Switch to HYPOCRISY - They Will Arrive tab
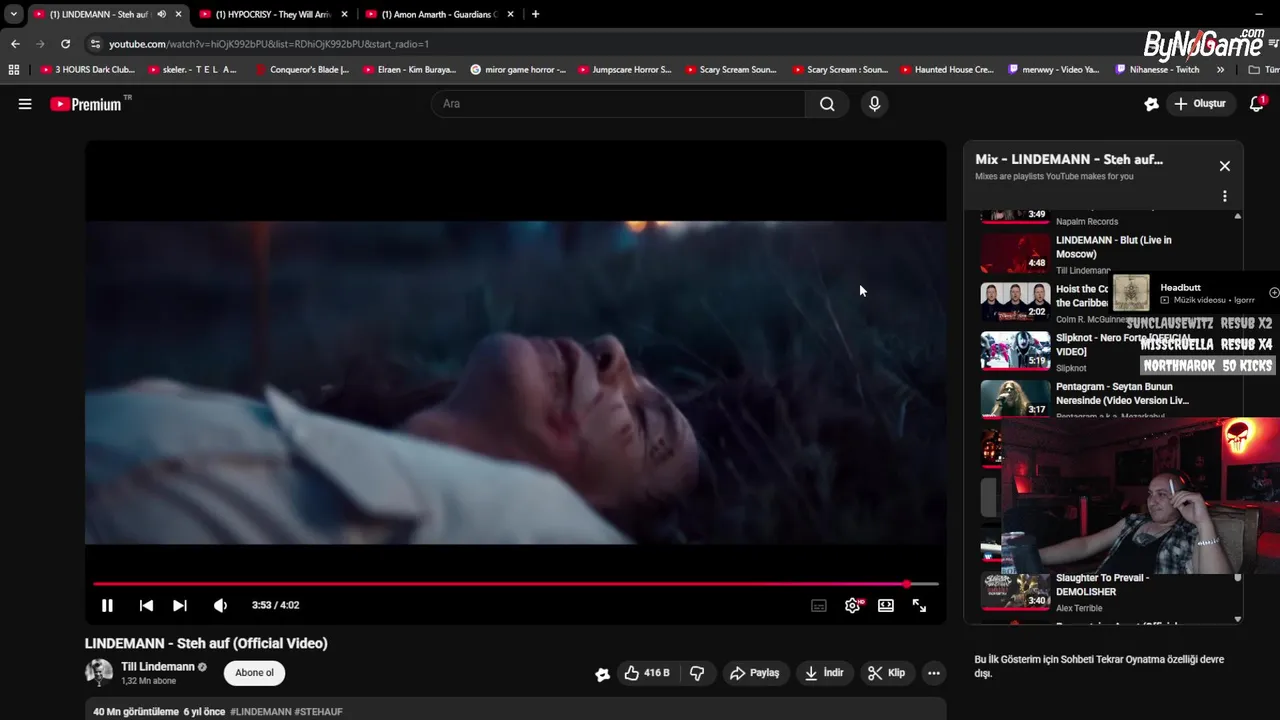This screenshot has height=720, width=1280. click(273, 14)
